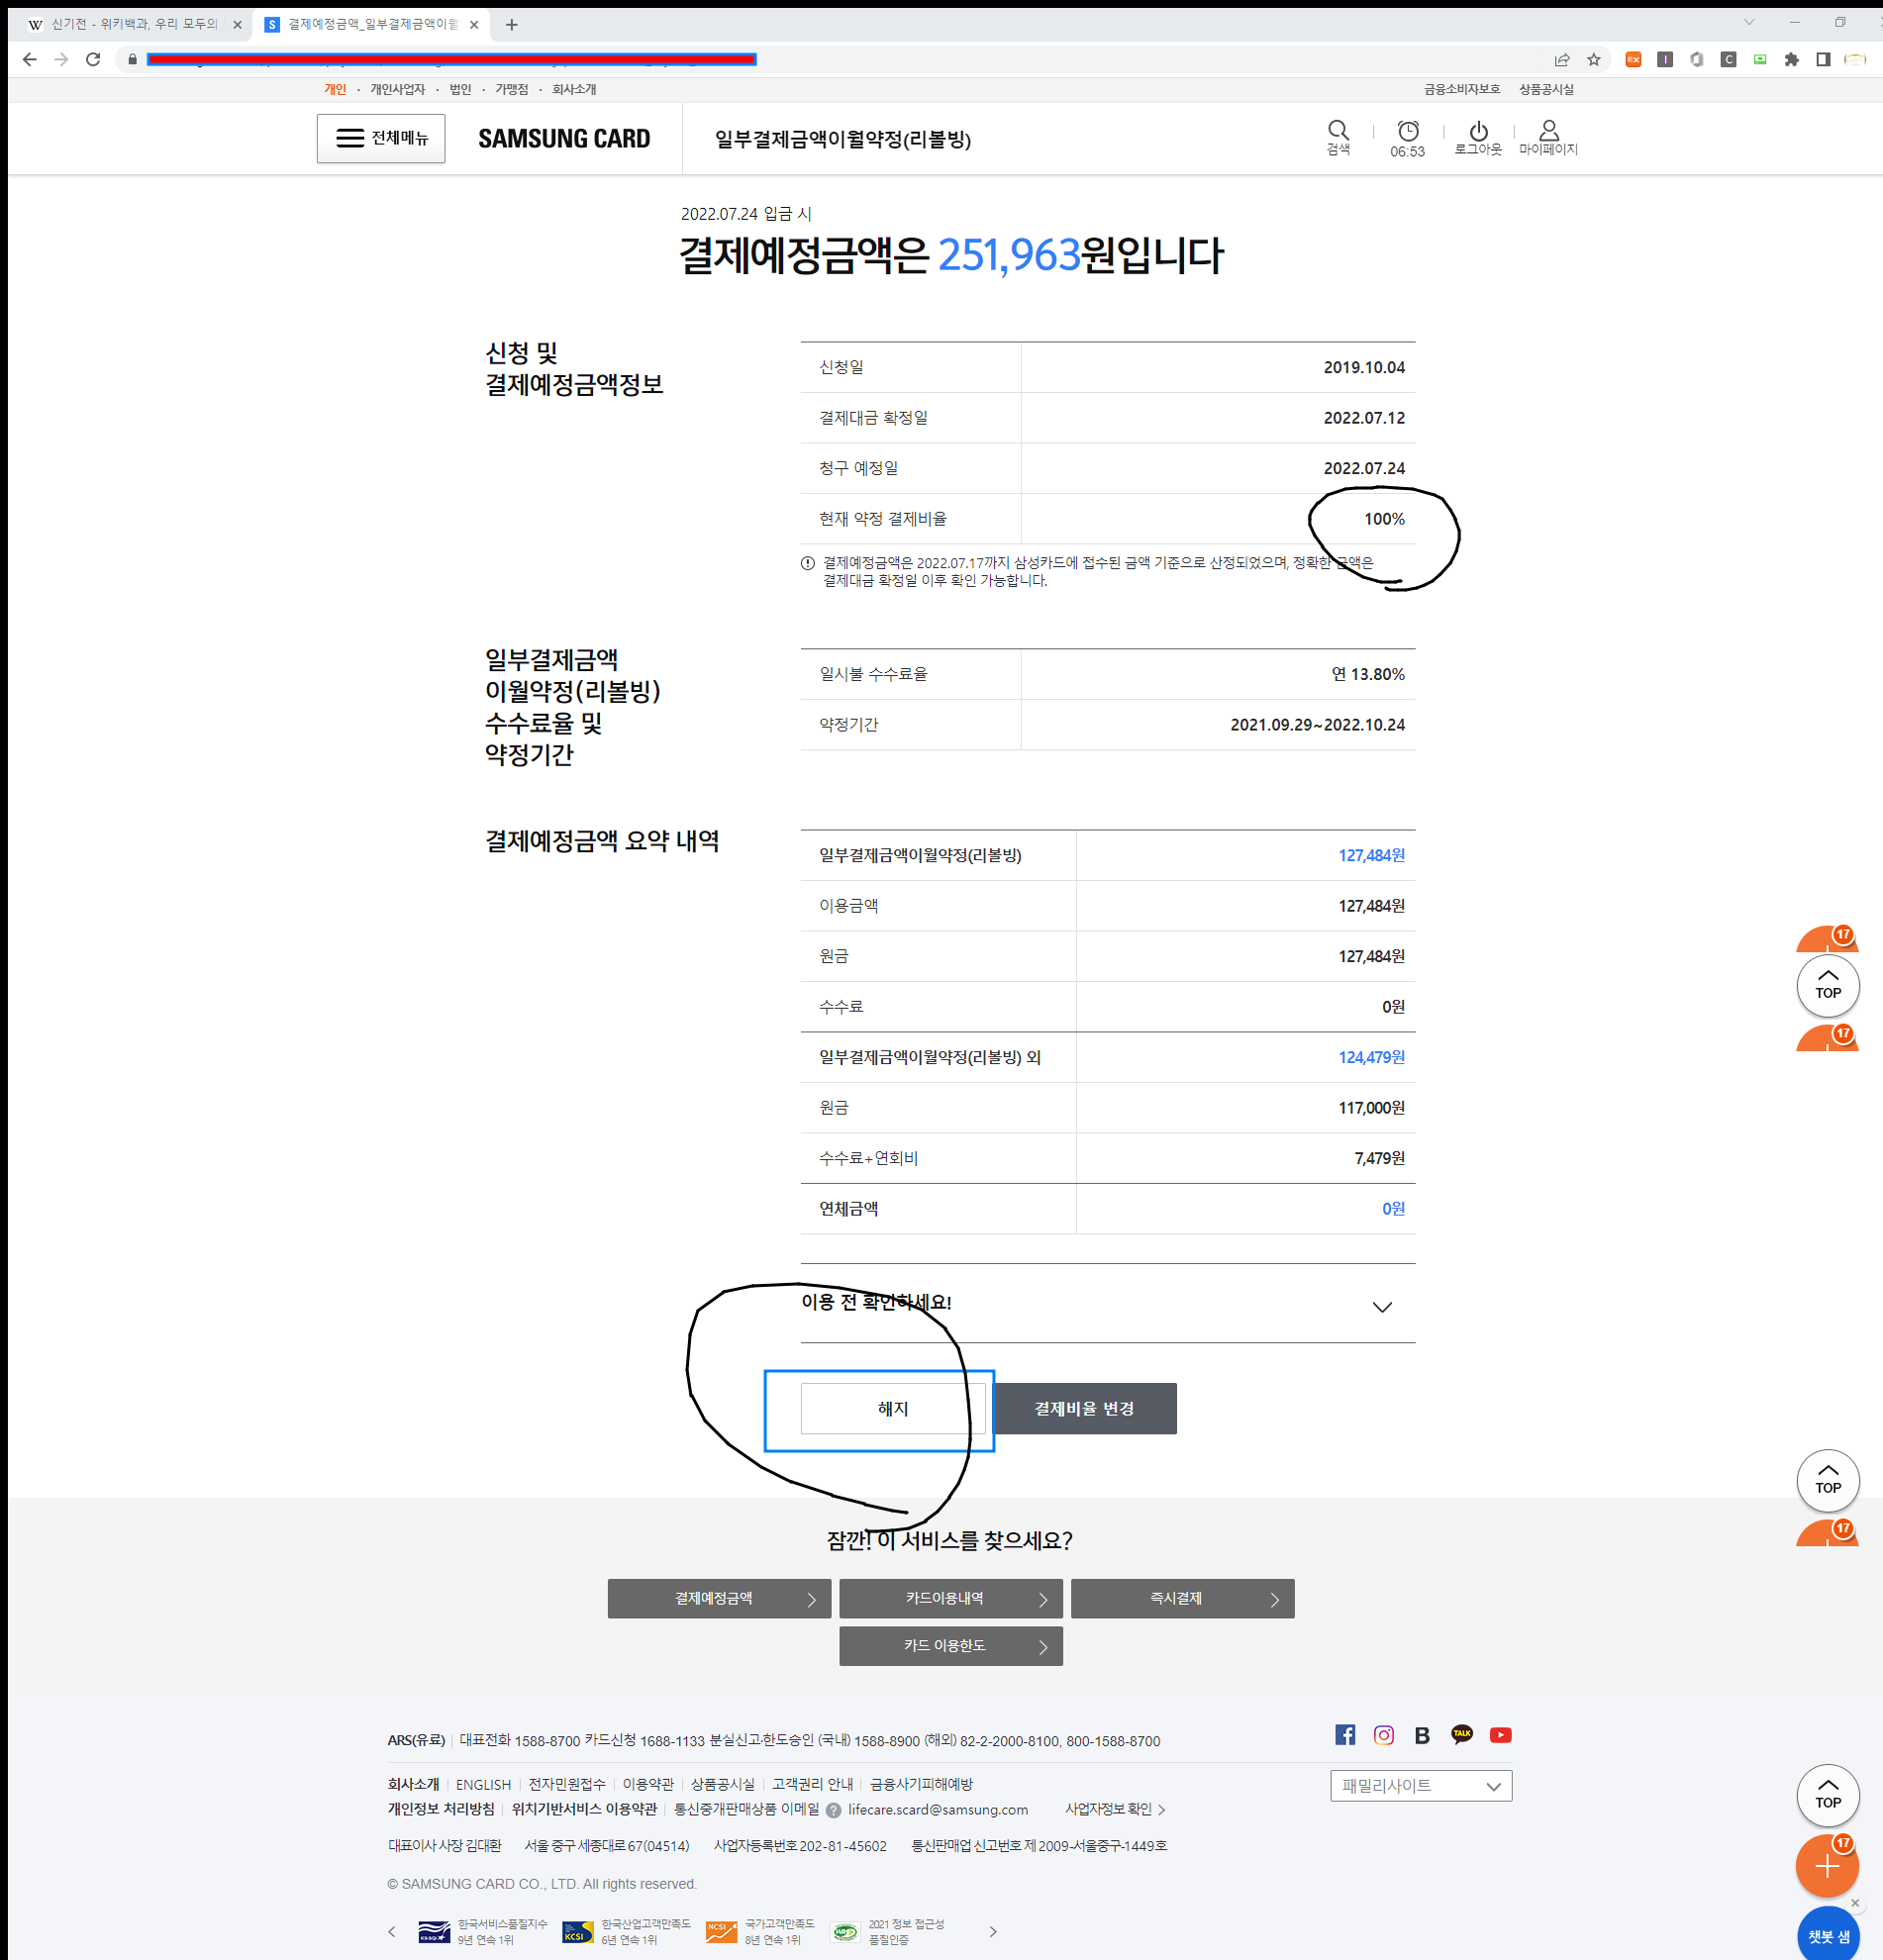Click the browser forward arrow
The width and height of the screenshot is (1883, 1960).
pos(61,59)
